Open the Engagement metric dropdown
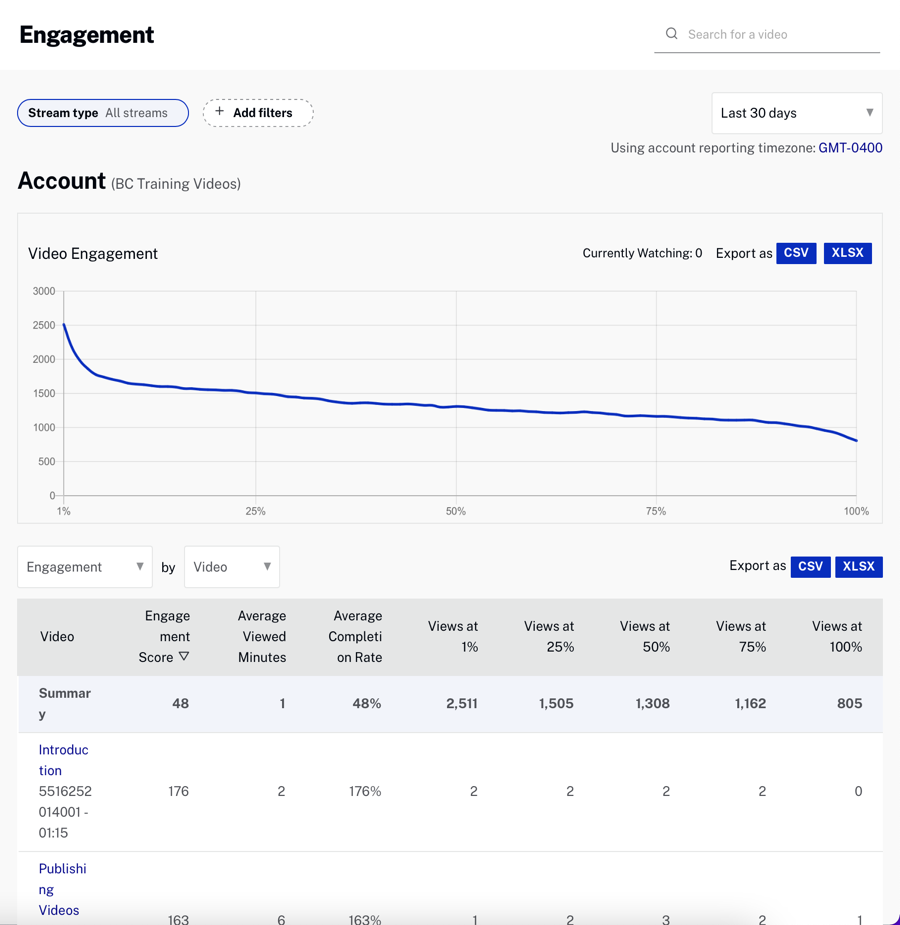 coord(80,566)
